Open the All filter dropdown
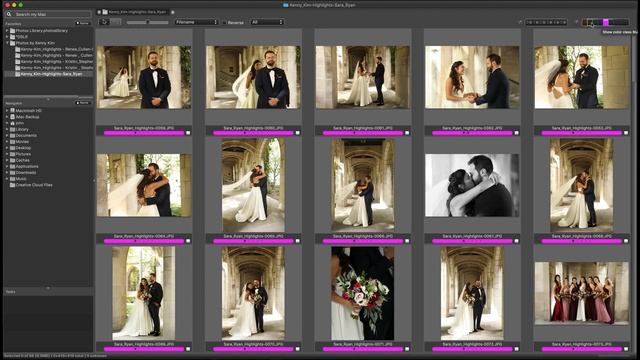 click(x=267, y=22)
